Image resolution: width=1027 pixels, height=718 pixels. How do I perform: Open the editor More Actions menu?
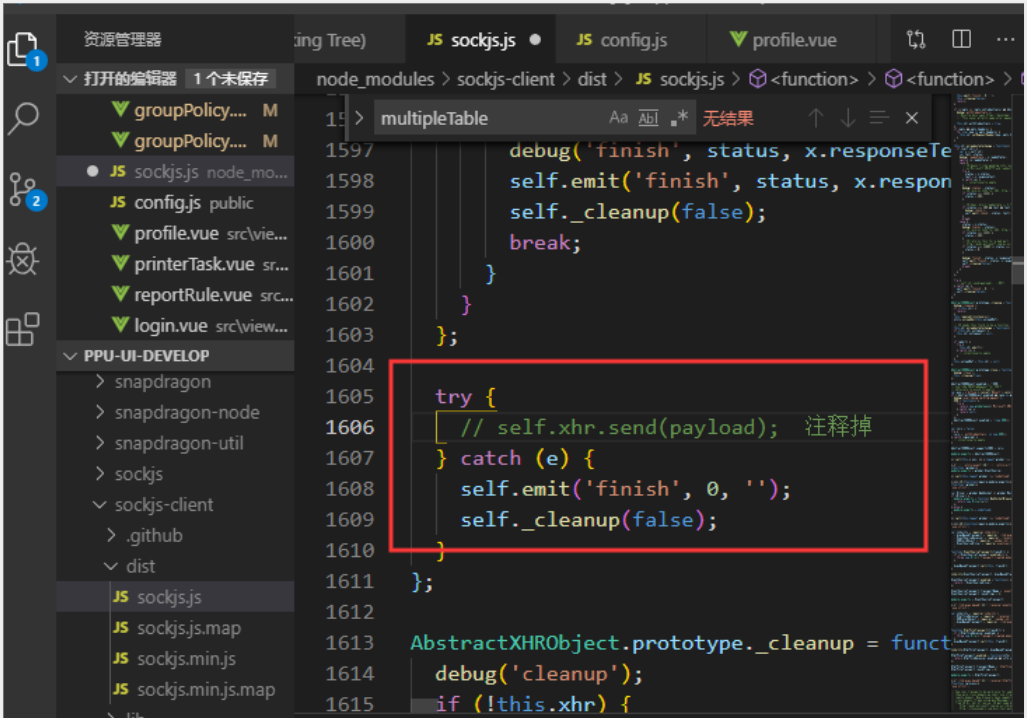[1005, 39]
